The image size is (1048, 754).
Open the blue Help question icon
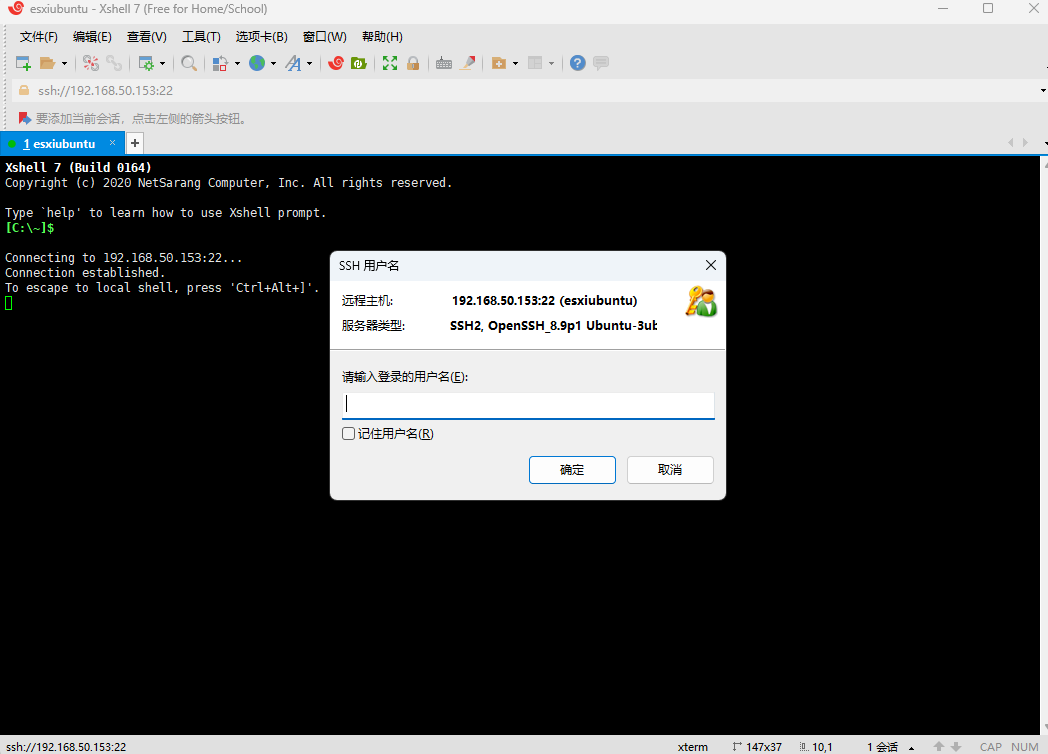point(578,64)
